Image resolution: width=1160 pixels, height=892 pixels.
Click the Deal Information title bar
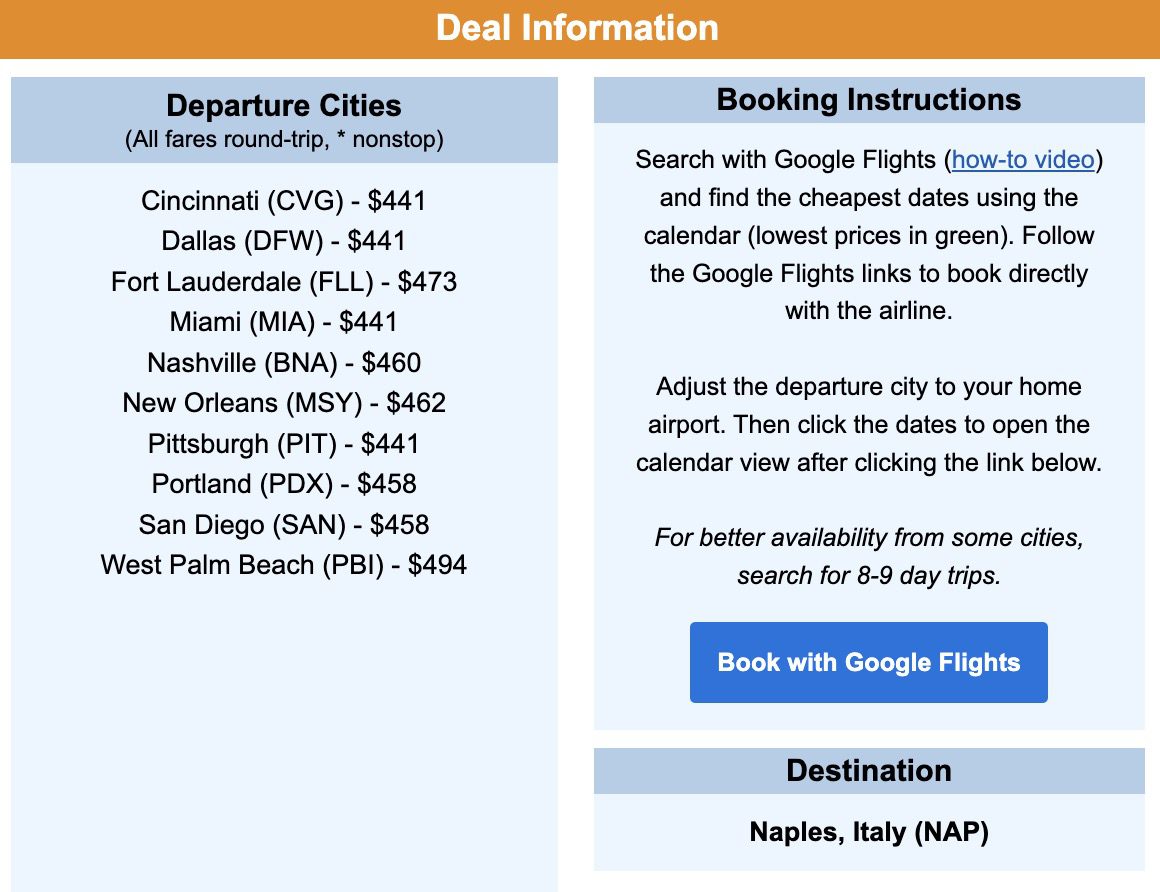click(580, 28)
